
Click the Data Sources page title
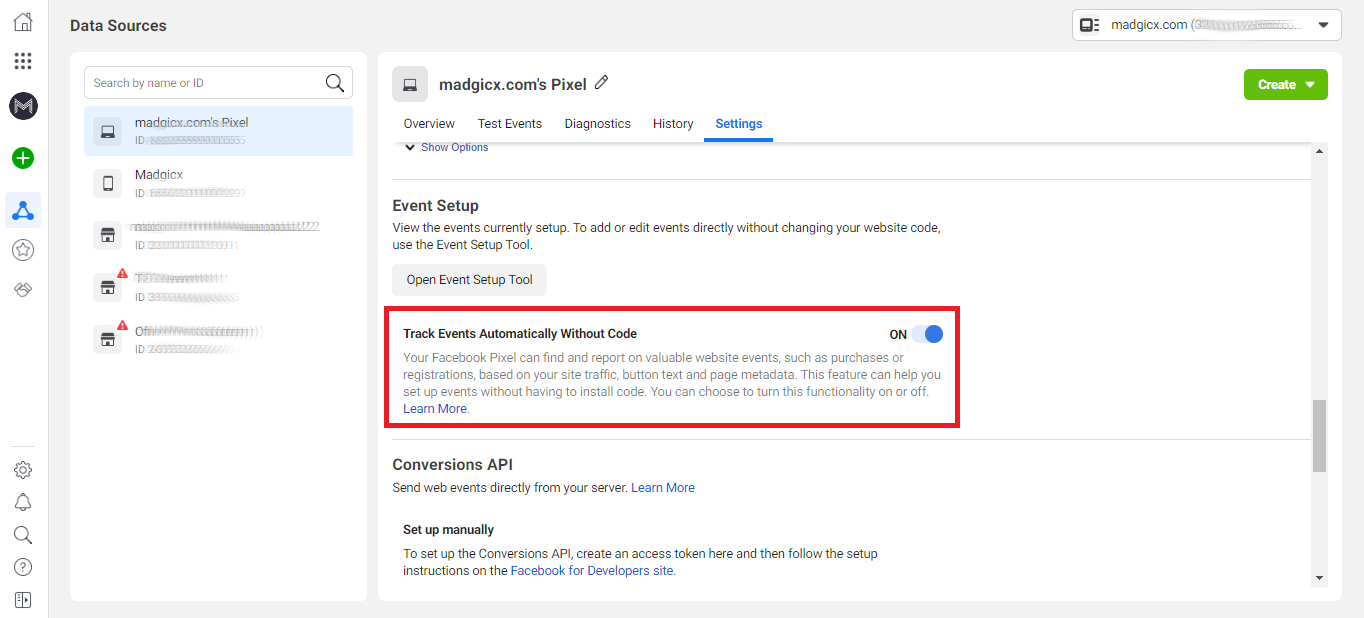[118, 25]
